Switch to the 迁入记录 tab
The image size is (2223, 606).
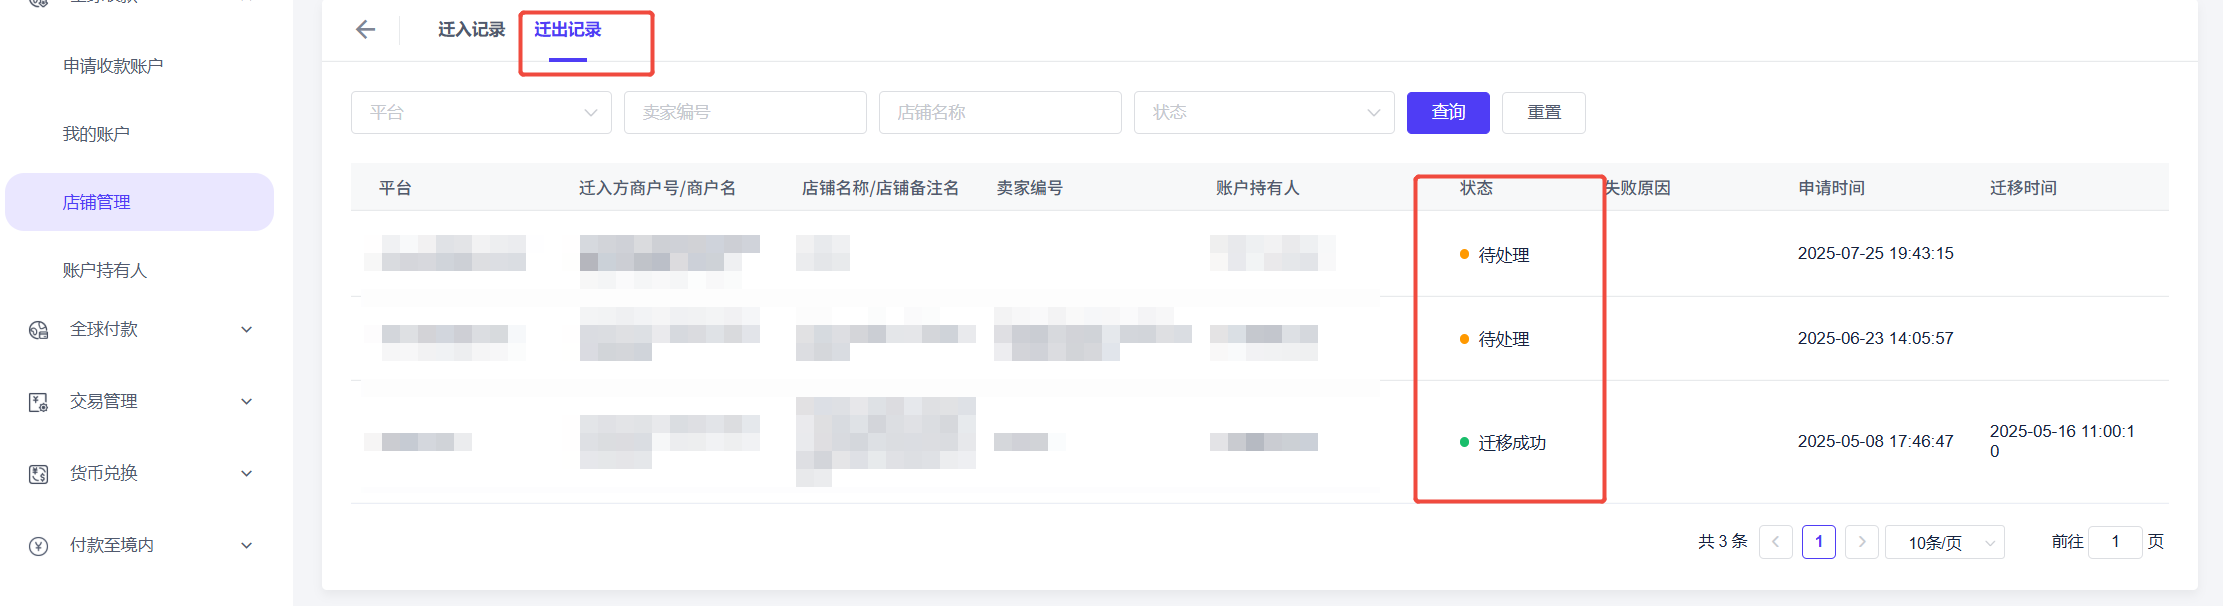pos(471,30)
